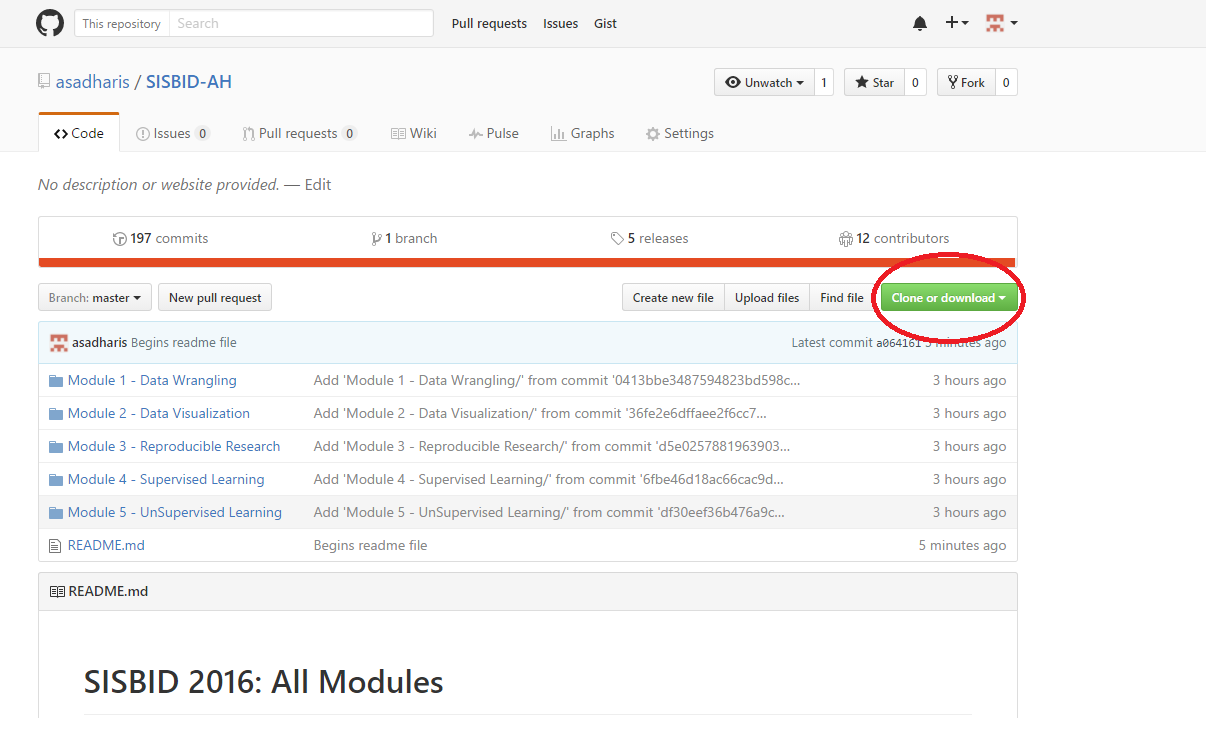Click the language bar under repo stats
Image resolution: width=1206 pixels, height=748 pixels.
point(527,263)
